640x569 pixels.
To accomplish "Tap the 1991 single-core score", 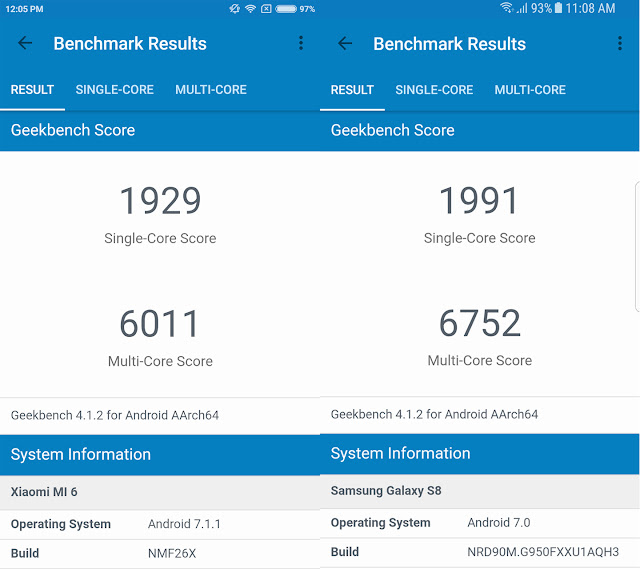I will (479, 200).
